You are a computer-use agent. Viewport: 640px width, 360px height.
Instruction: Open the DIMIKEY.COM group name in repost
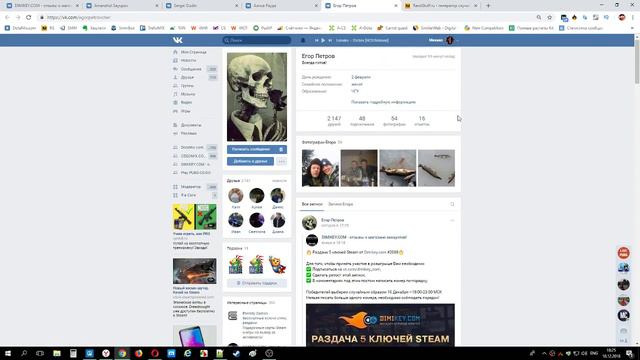point(364,237)
